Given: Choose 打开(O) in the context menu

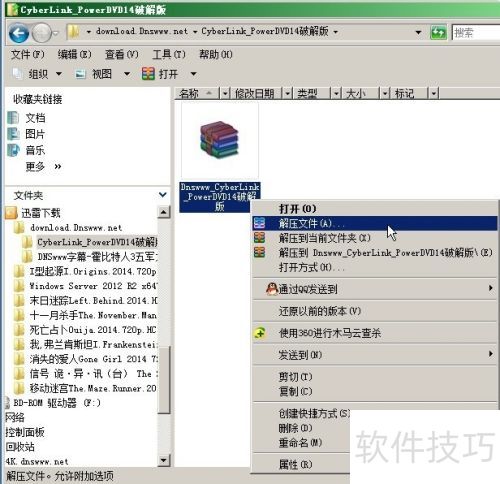Looking at the screenshot, I should 375,209.
